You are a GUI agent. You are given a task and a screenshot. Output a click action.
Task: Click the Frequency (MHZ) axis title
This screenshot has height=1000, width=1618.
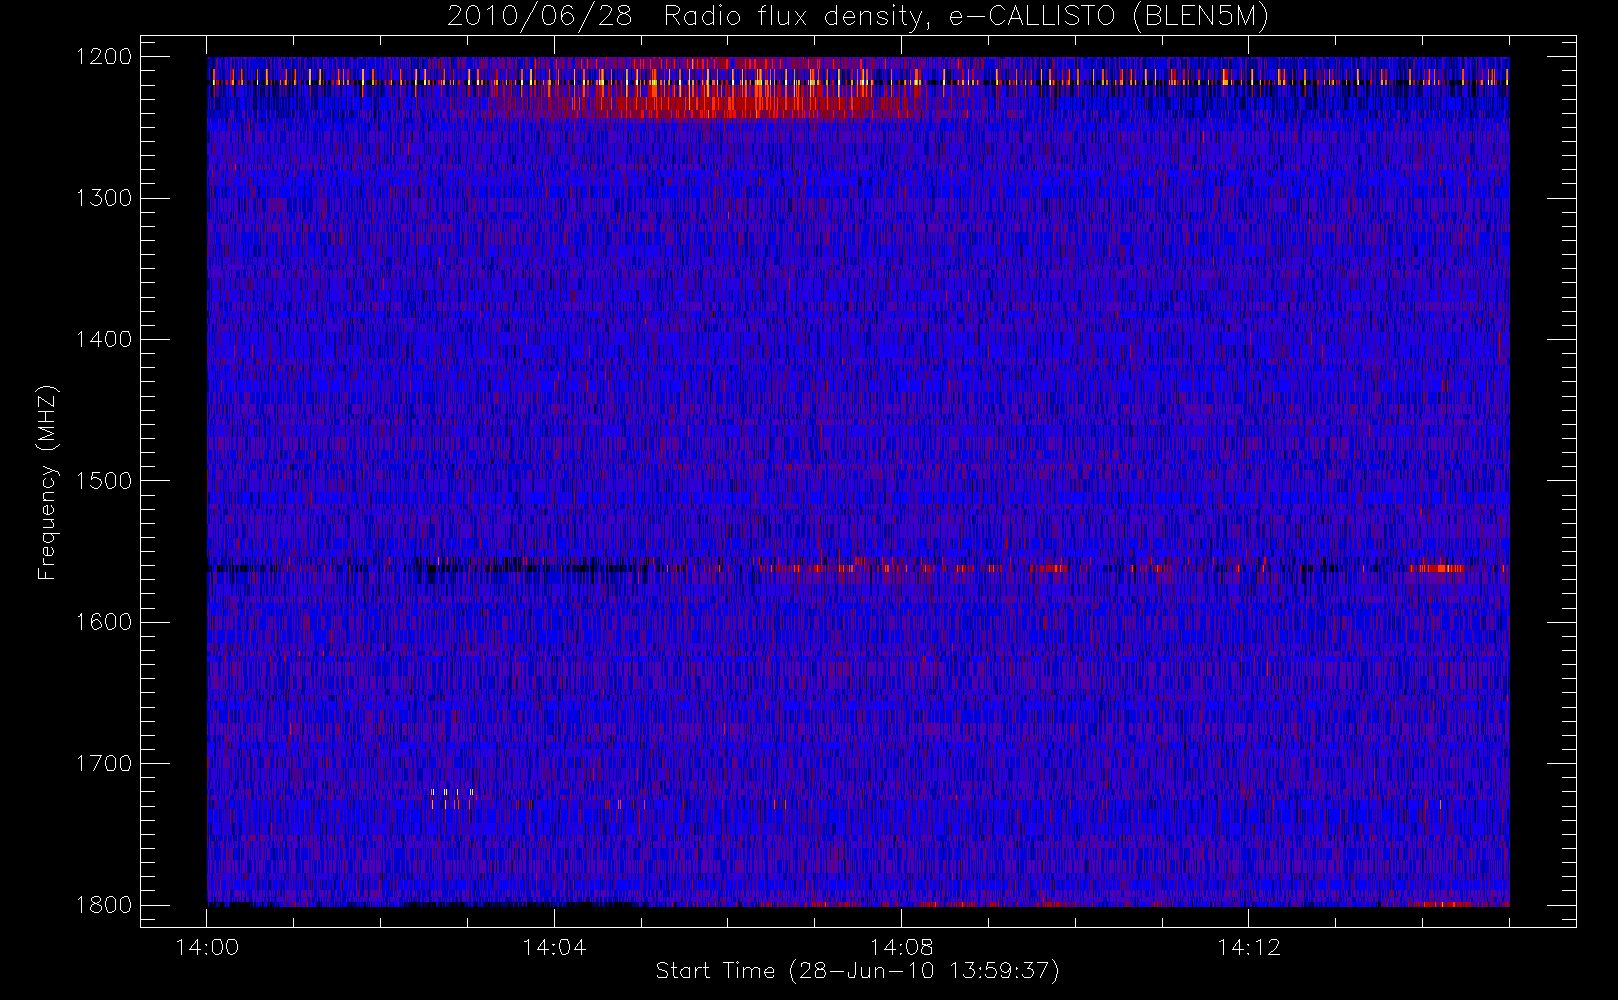pos(47,482)
